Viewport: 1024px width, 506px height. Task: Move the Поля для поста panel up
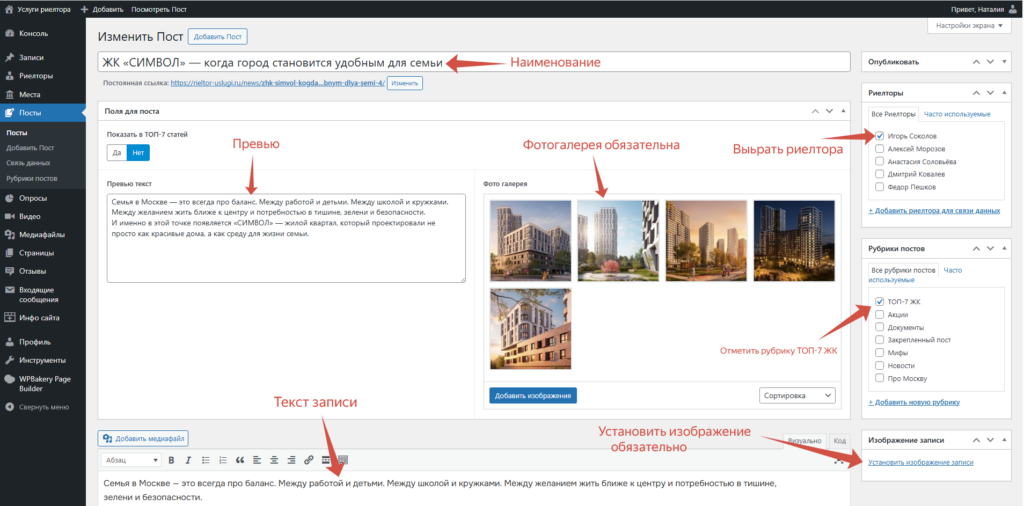[x=815, y=111]
